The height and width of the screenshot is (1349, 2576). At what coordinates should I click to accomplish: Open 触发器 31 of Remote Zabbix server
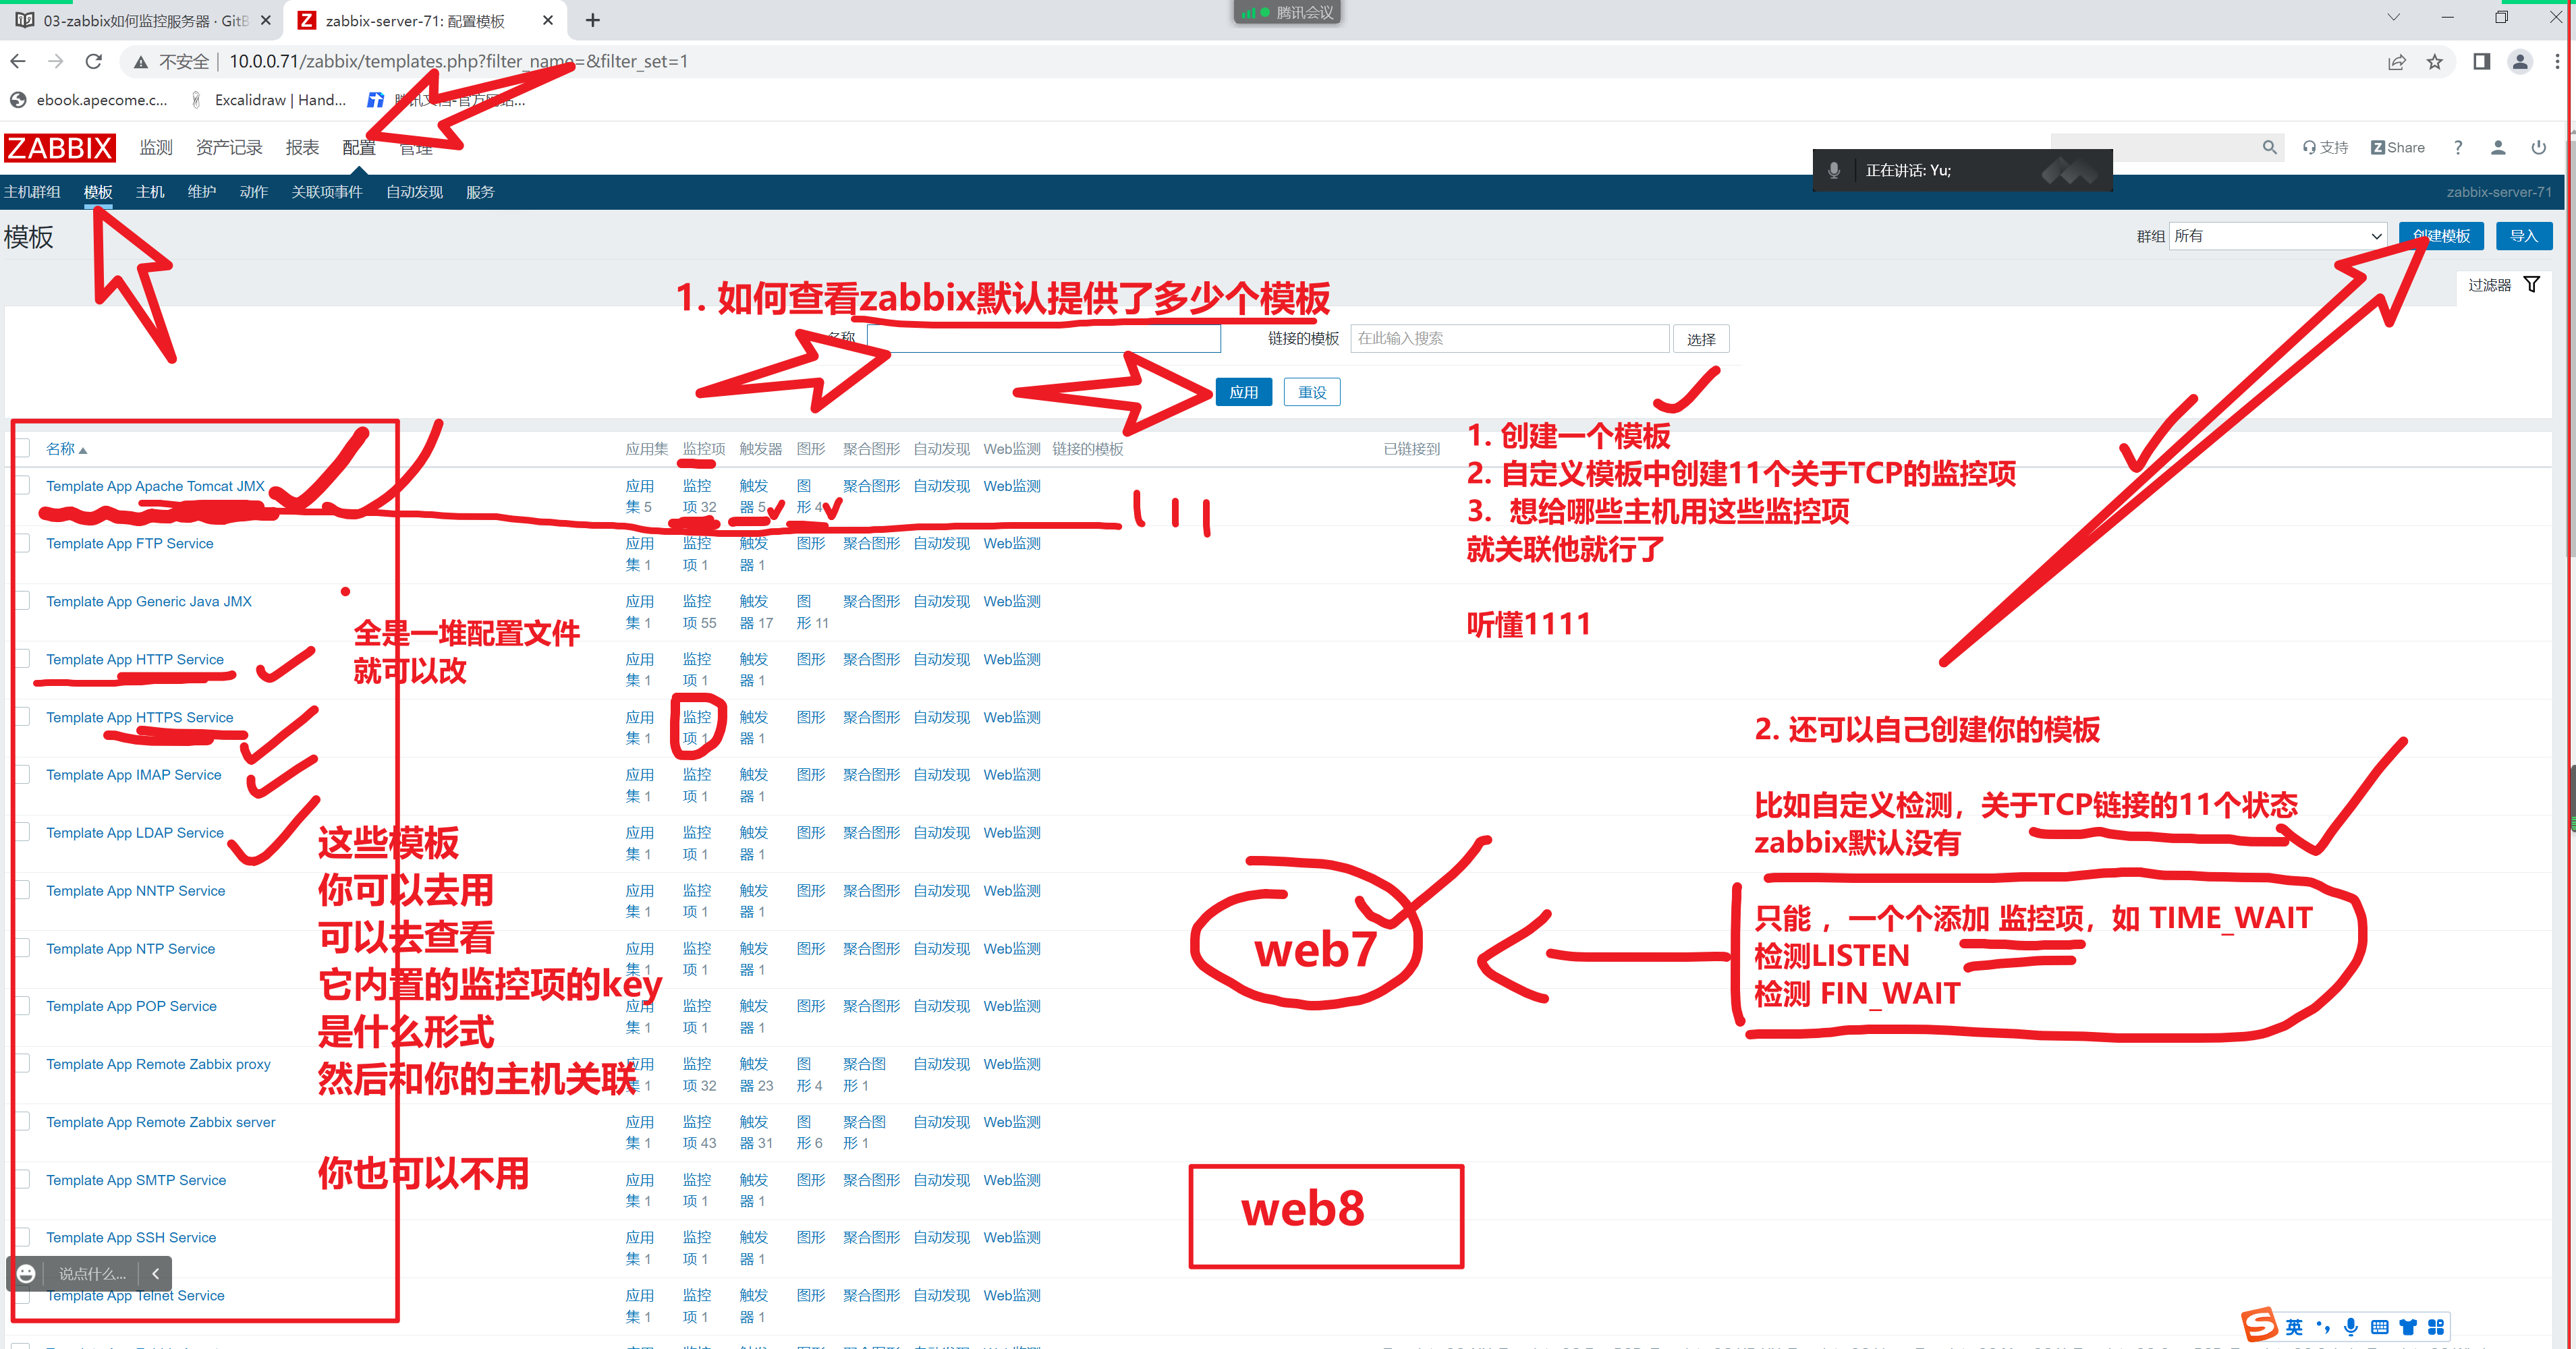(756, 1132)
